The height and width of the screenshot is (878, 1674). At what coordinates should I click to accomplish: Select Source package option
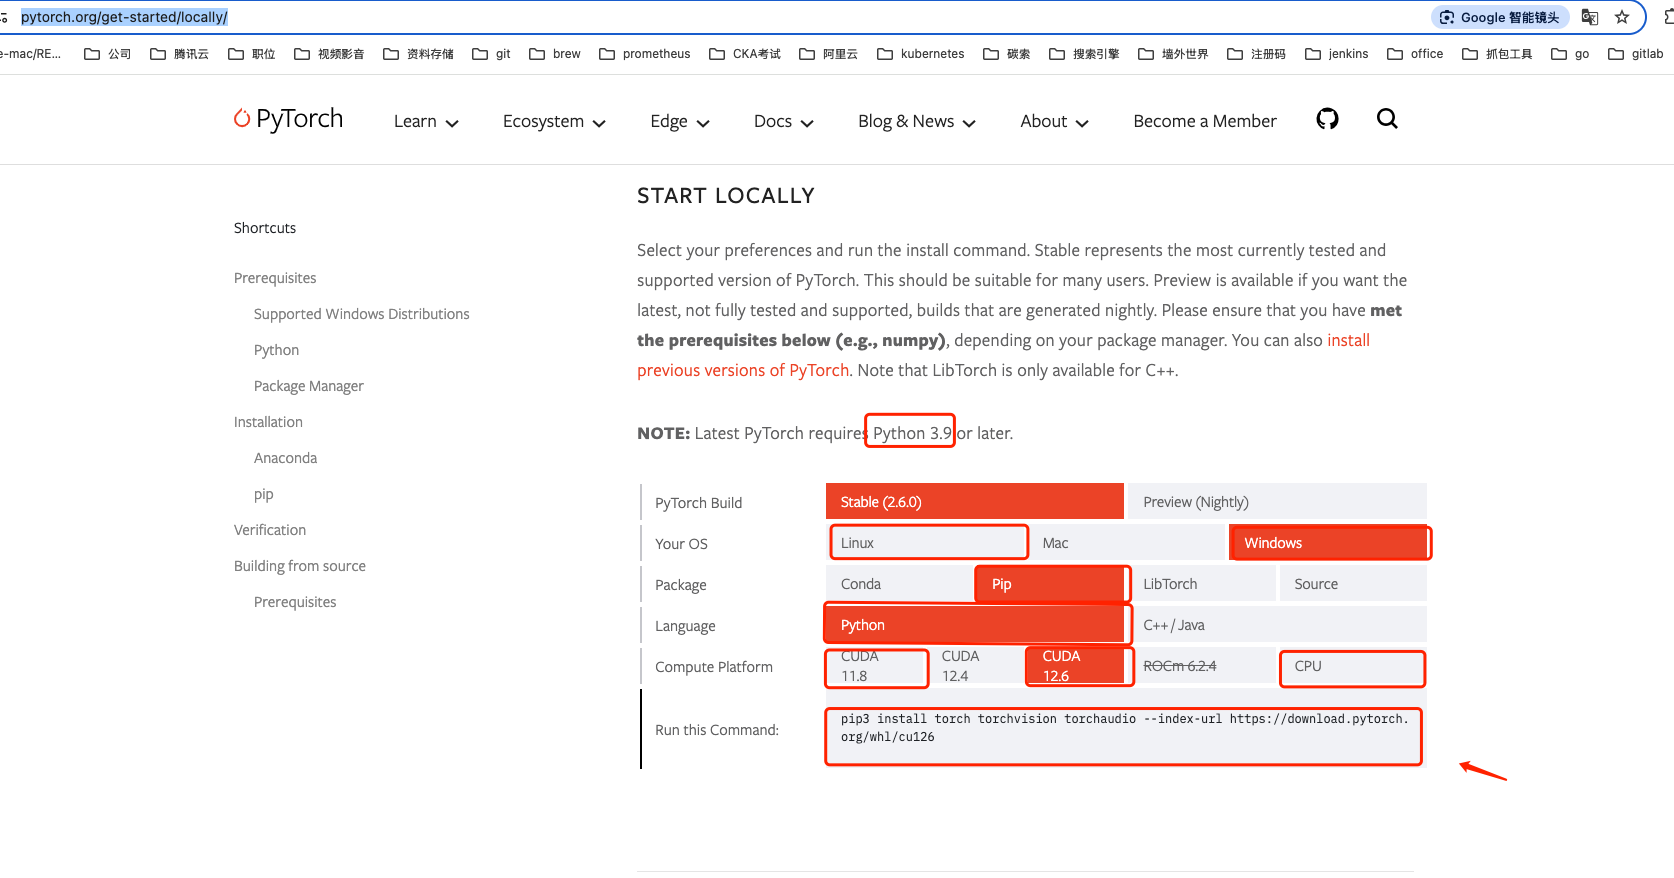[x=1353, y=583]
